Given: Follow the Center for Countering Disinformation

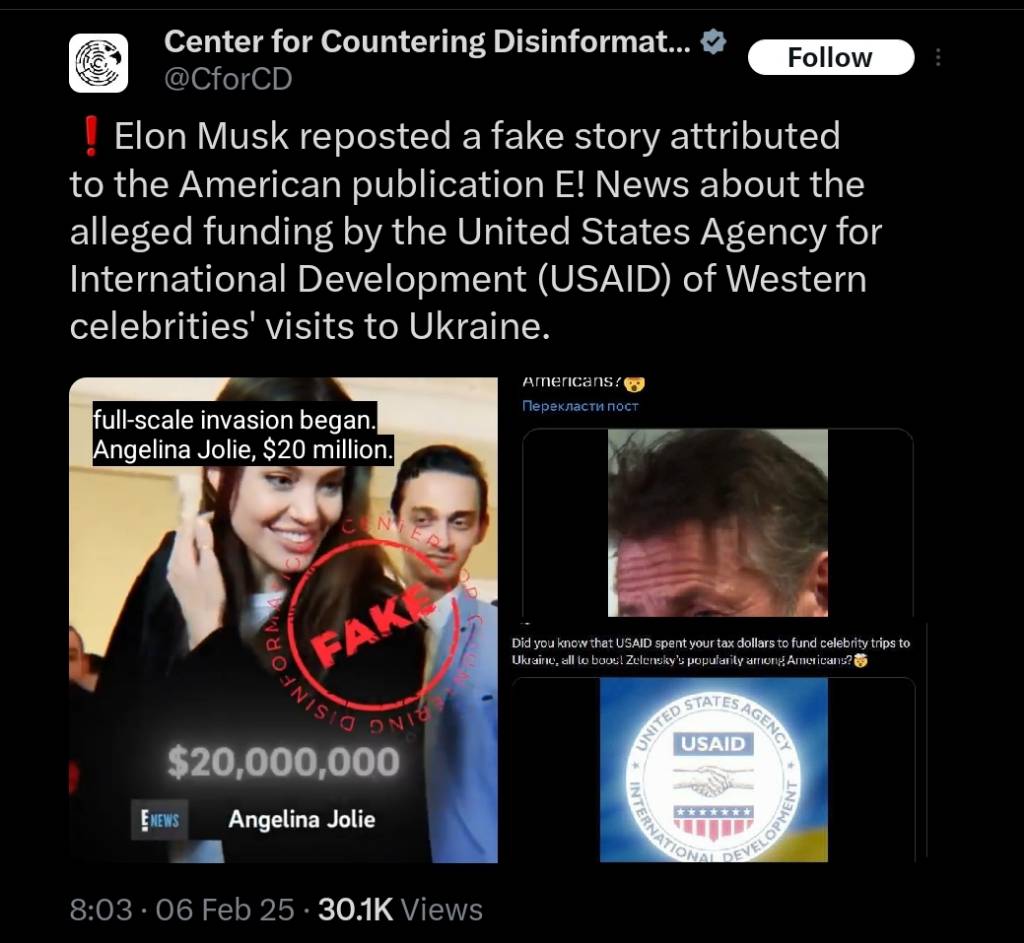Looking at the screenshot, I should pyautogui.click(x=831, y=57).
